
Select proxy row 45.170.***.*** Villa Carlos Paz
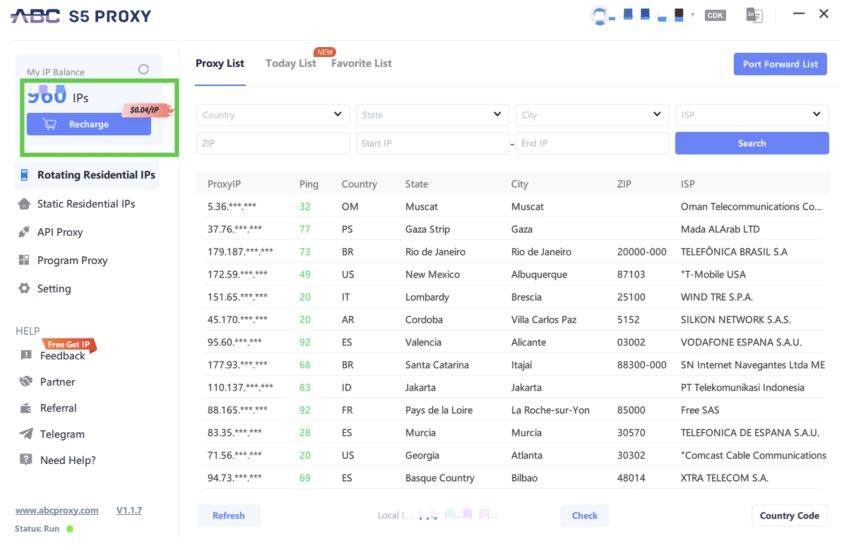point(513,320)
